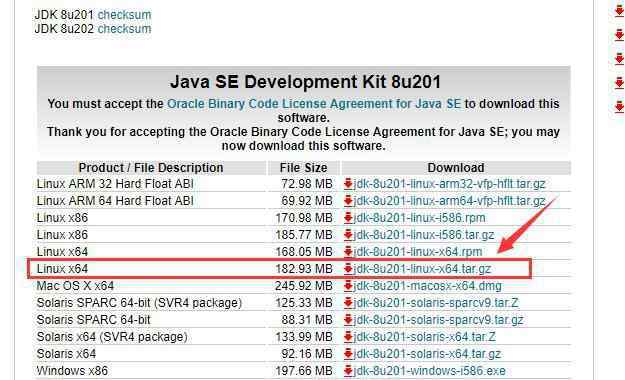Click download arrow icon beside solaris-sparcv9.tar.Z
Screen dimensions: 625x380
348,303
